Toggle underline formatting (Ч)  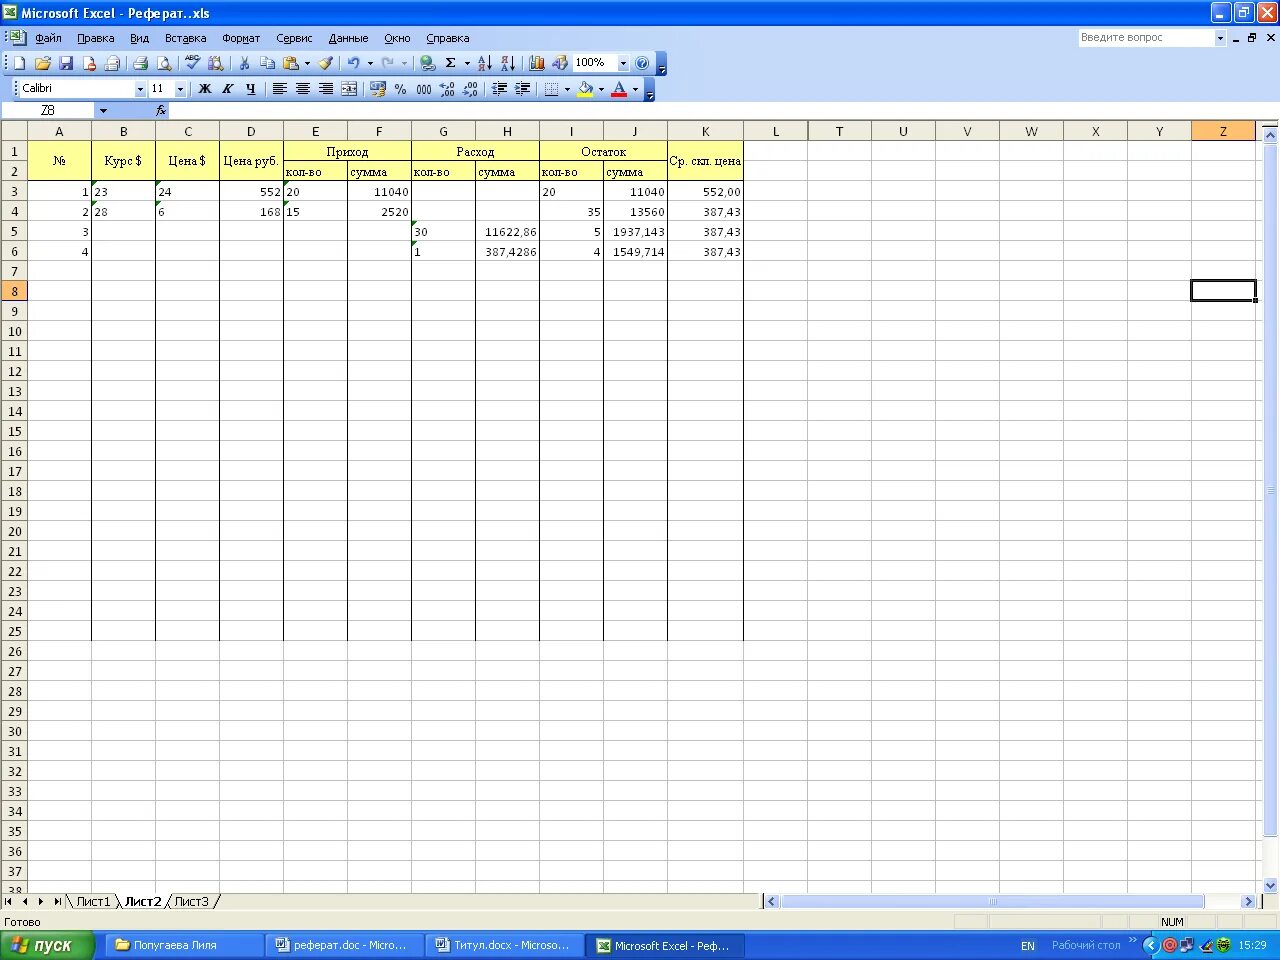pos(251,89)
